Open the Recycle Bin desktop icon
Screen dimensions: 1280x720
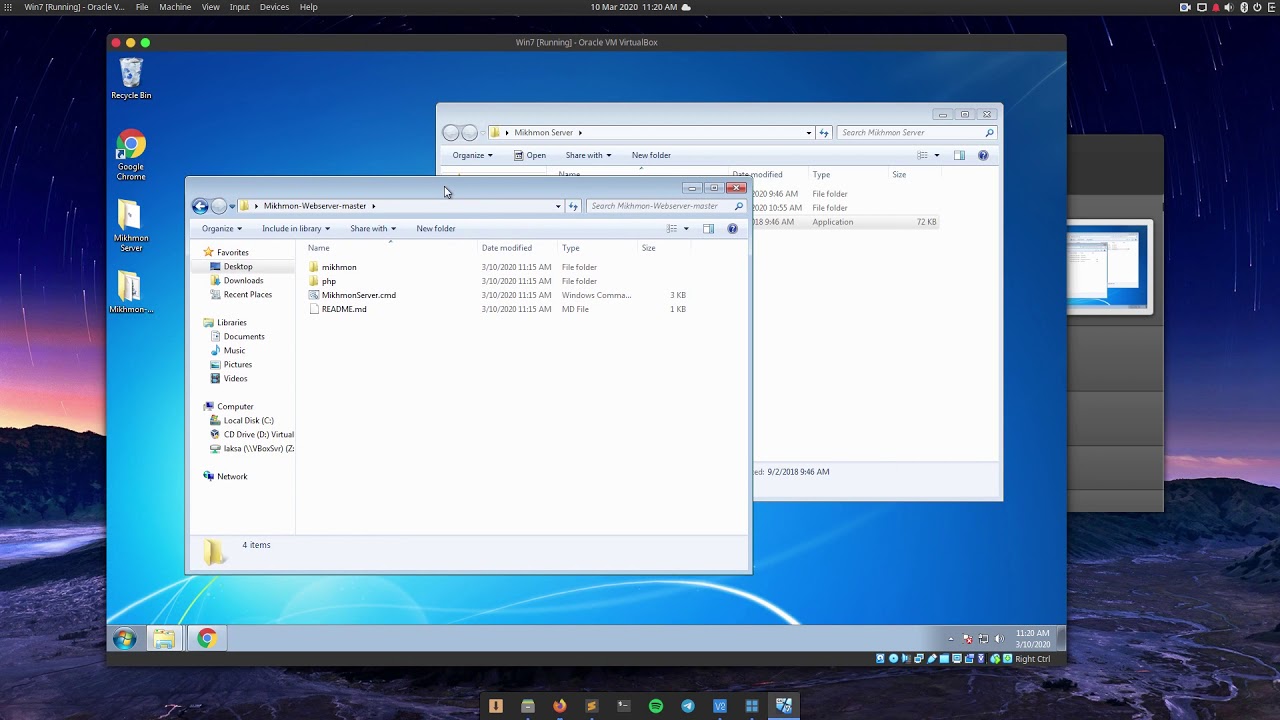131,79
